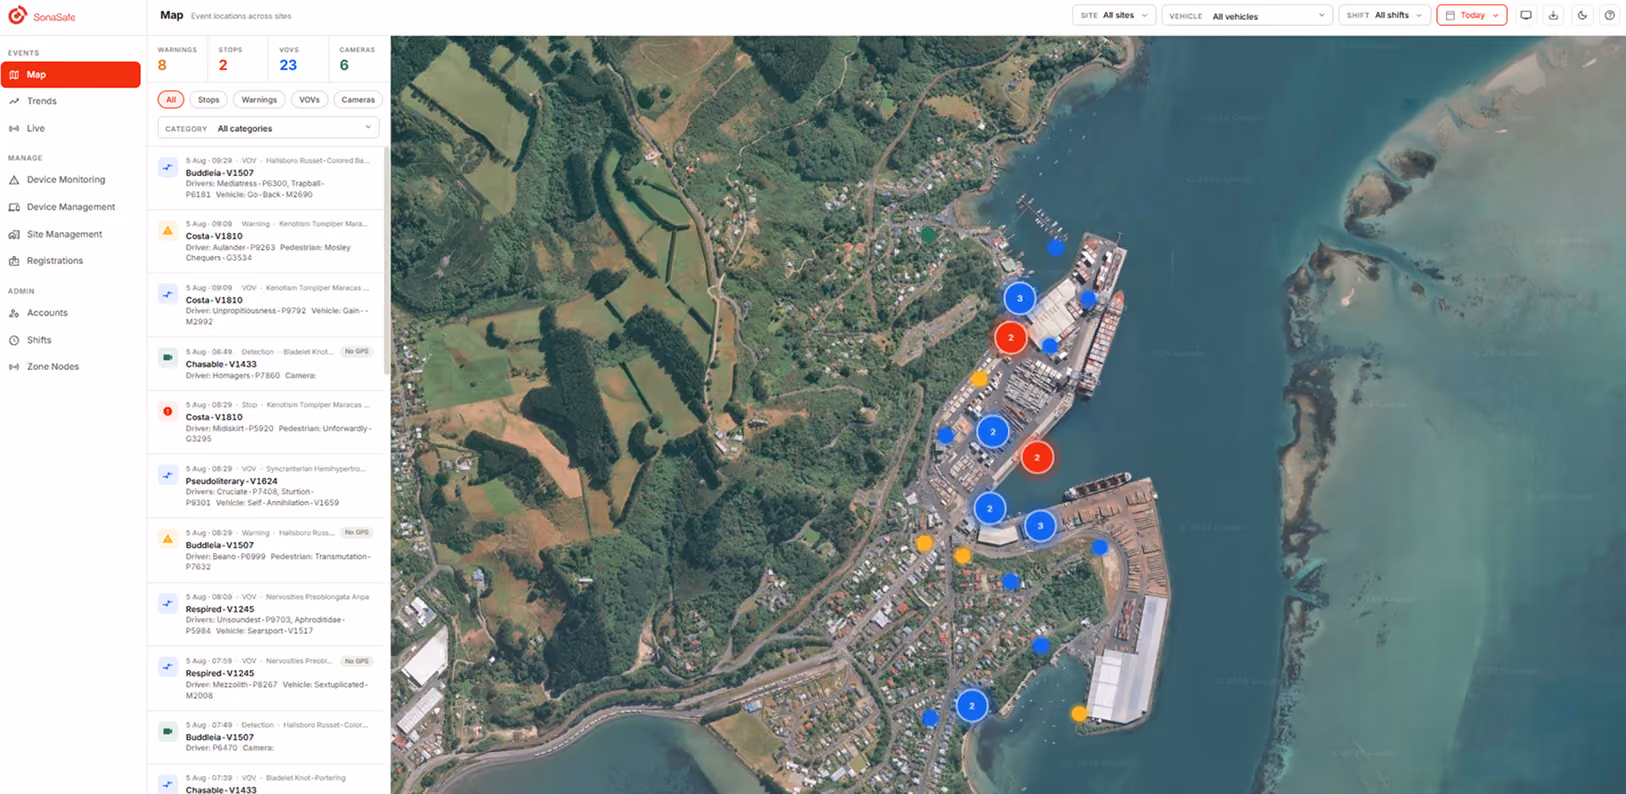The image size is (1626, 794).
Task: Click camera icon of 08:49 Chasable-V1433 detection
Action: 168,358
